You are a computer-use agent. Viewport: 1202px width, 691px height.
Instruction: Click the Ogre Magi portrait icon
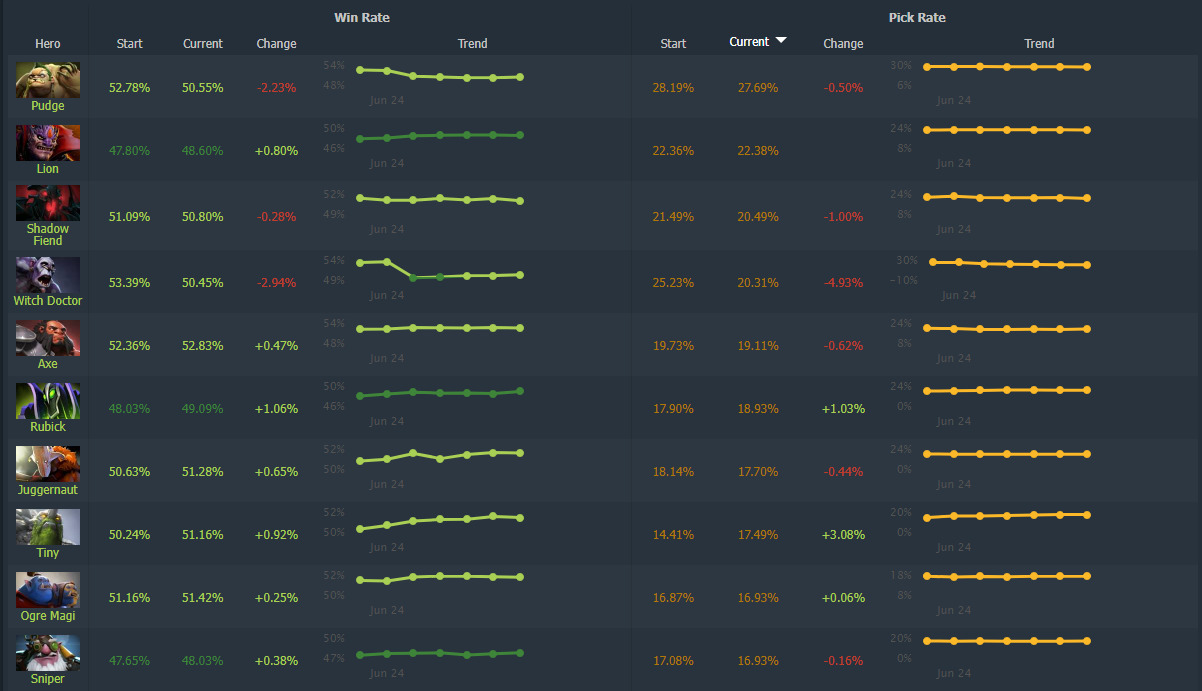click(47, 590)
